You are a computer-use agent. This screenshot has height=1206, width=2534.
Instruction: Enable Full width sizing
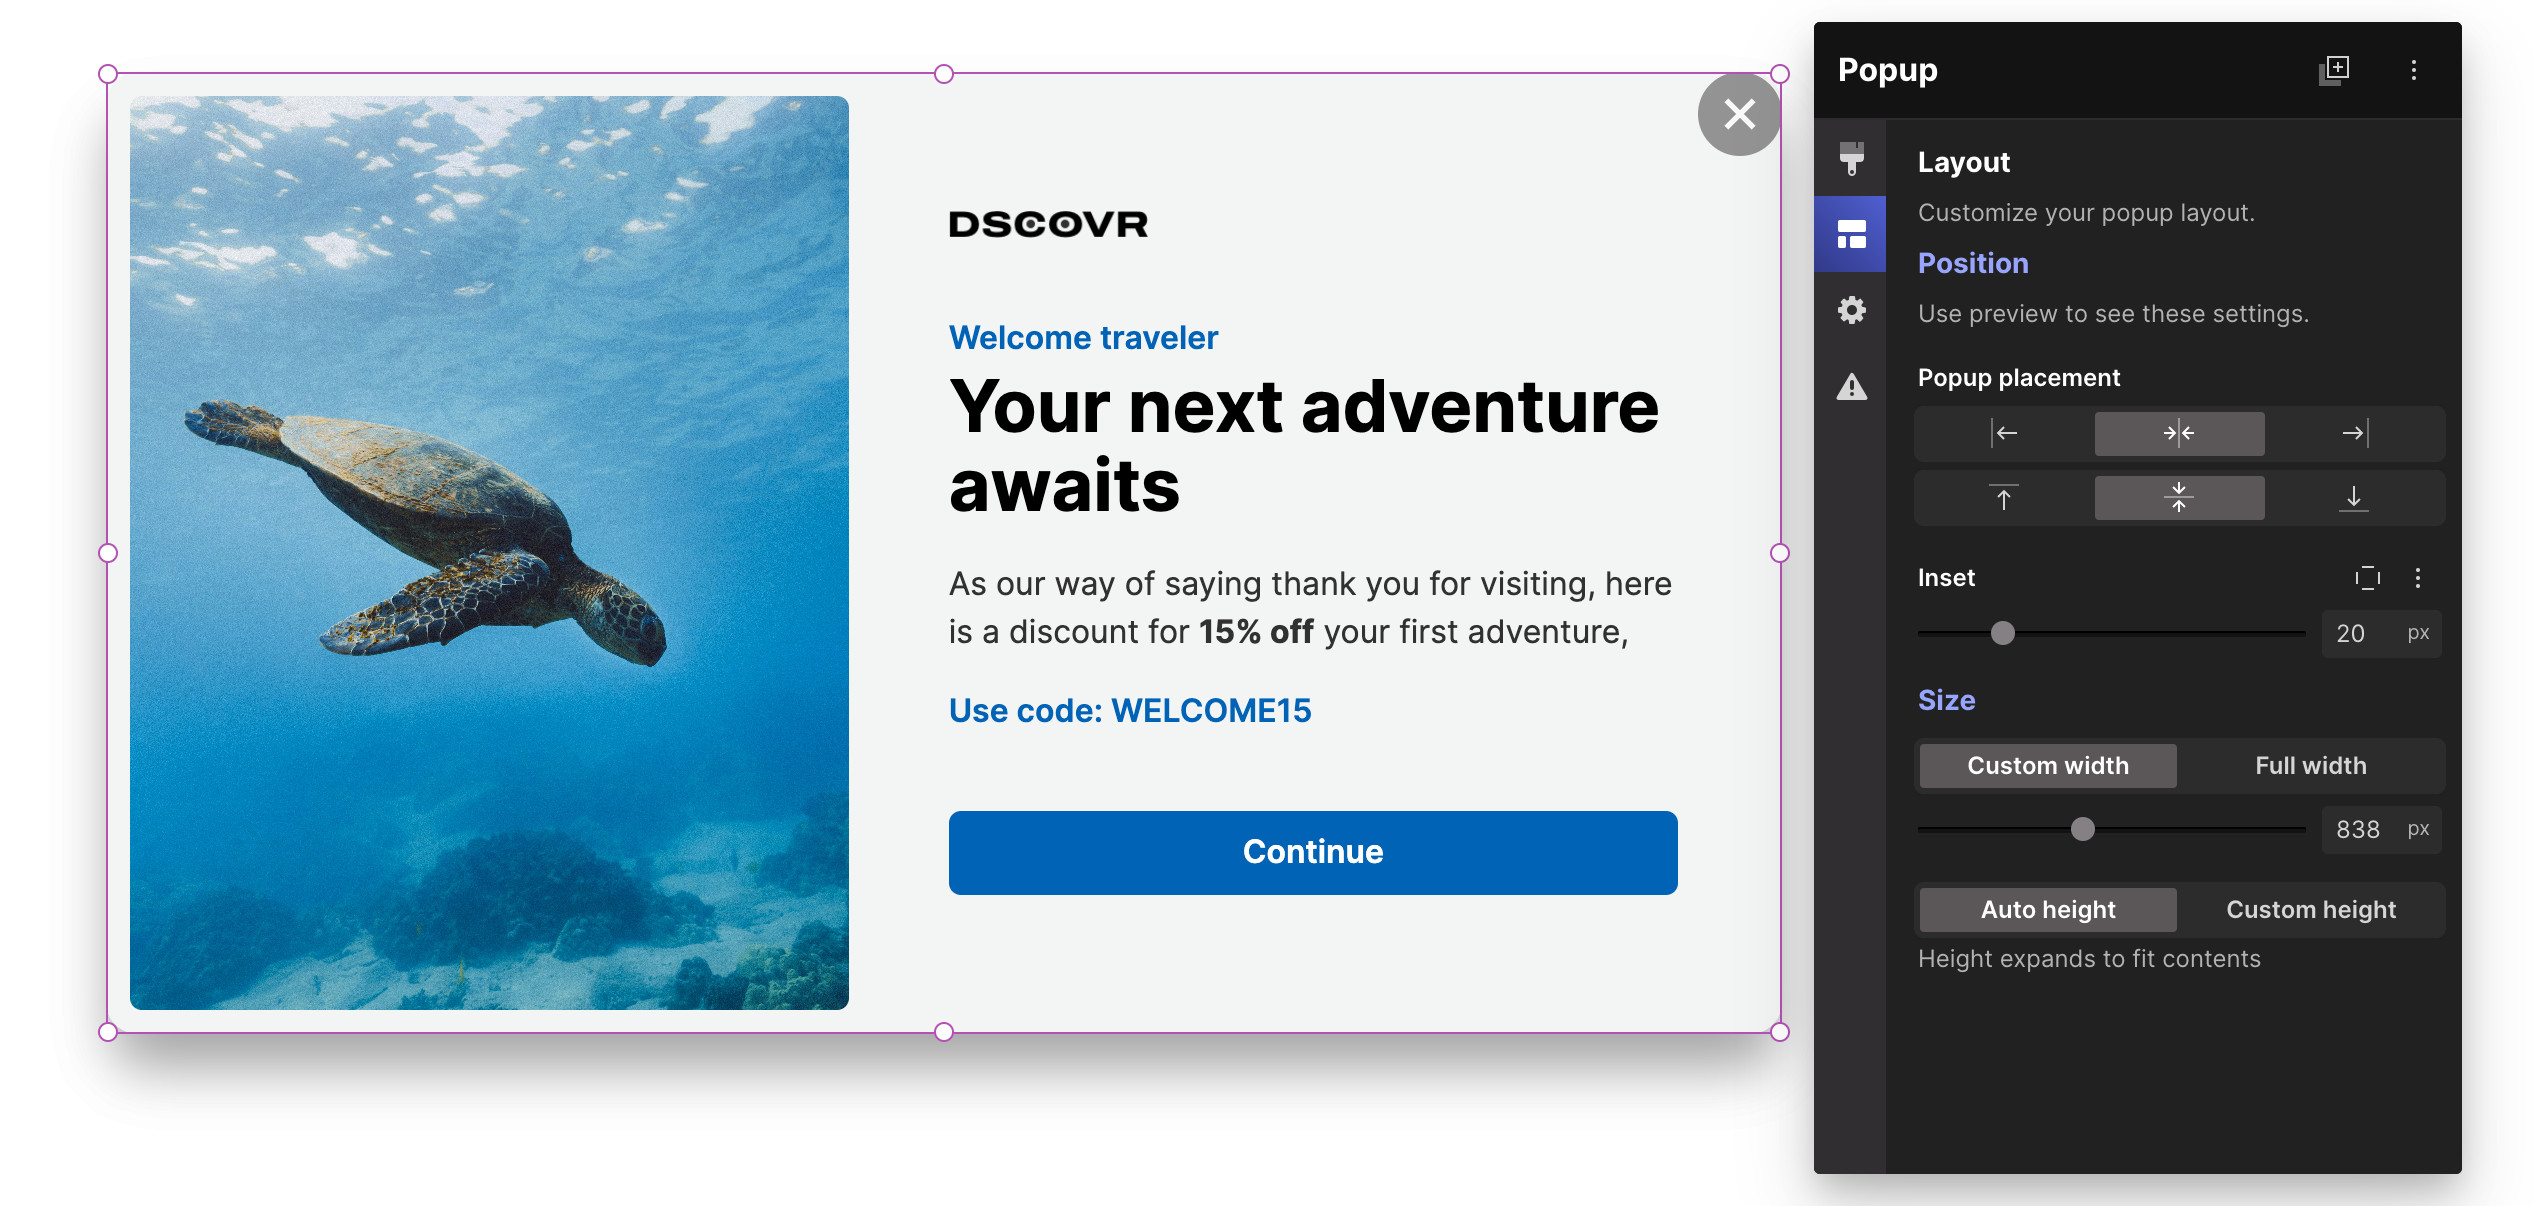coord(2309,765)
